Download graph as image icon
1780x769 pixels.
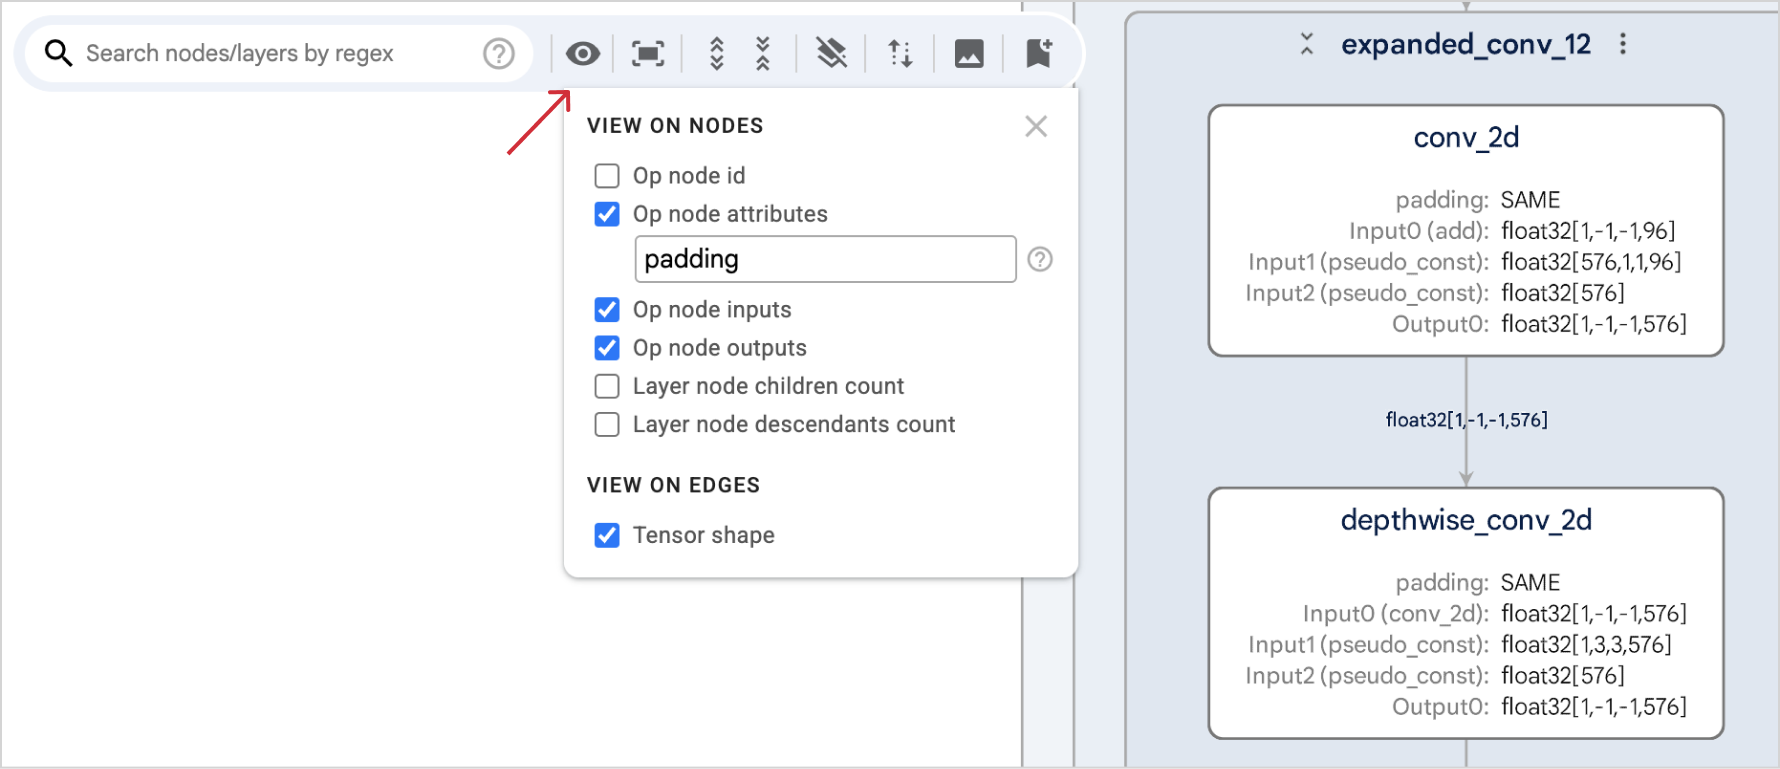(969, 53)
